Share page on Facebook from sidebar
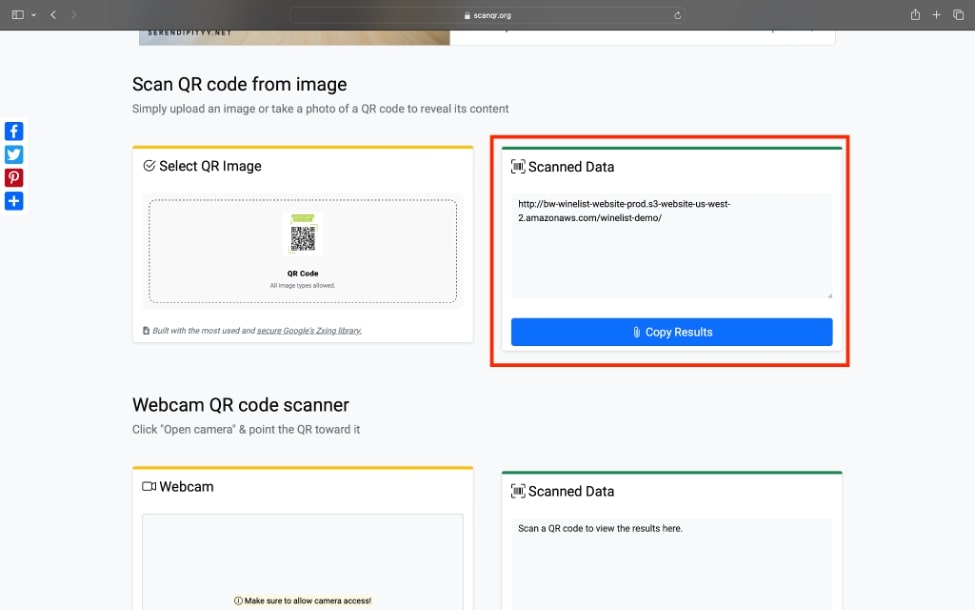 [x=14, y=131]
